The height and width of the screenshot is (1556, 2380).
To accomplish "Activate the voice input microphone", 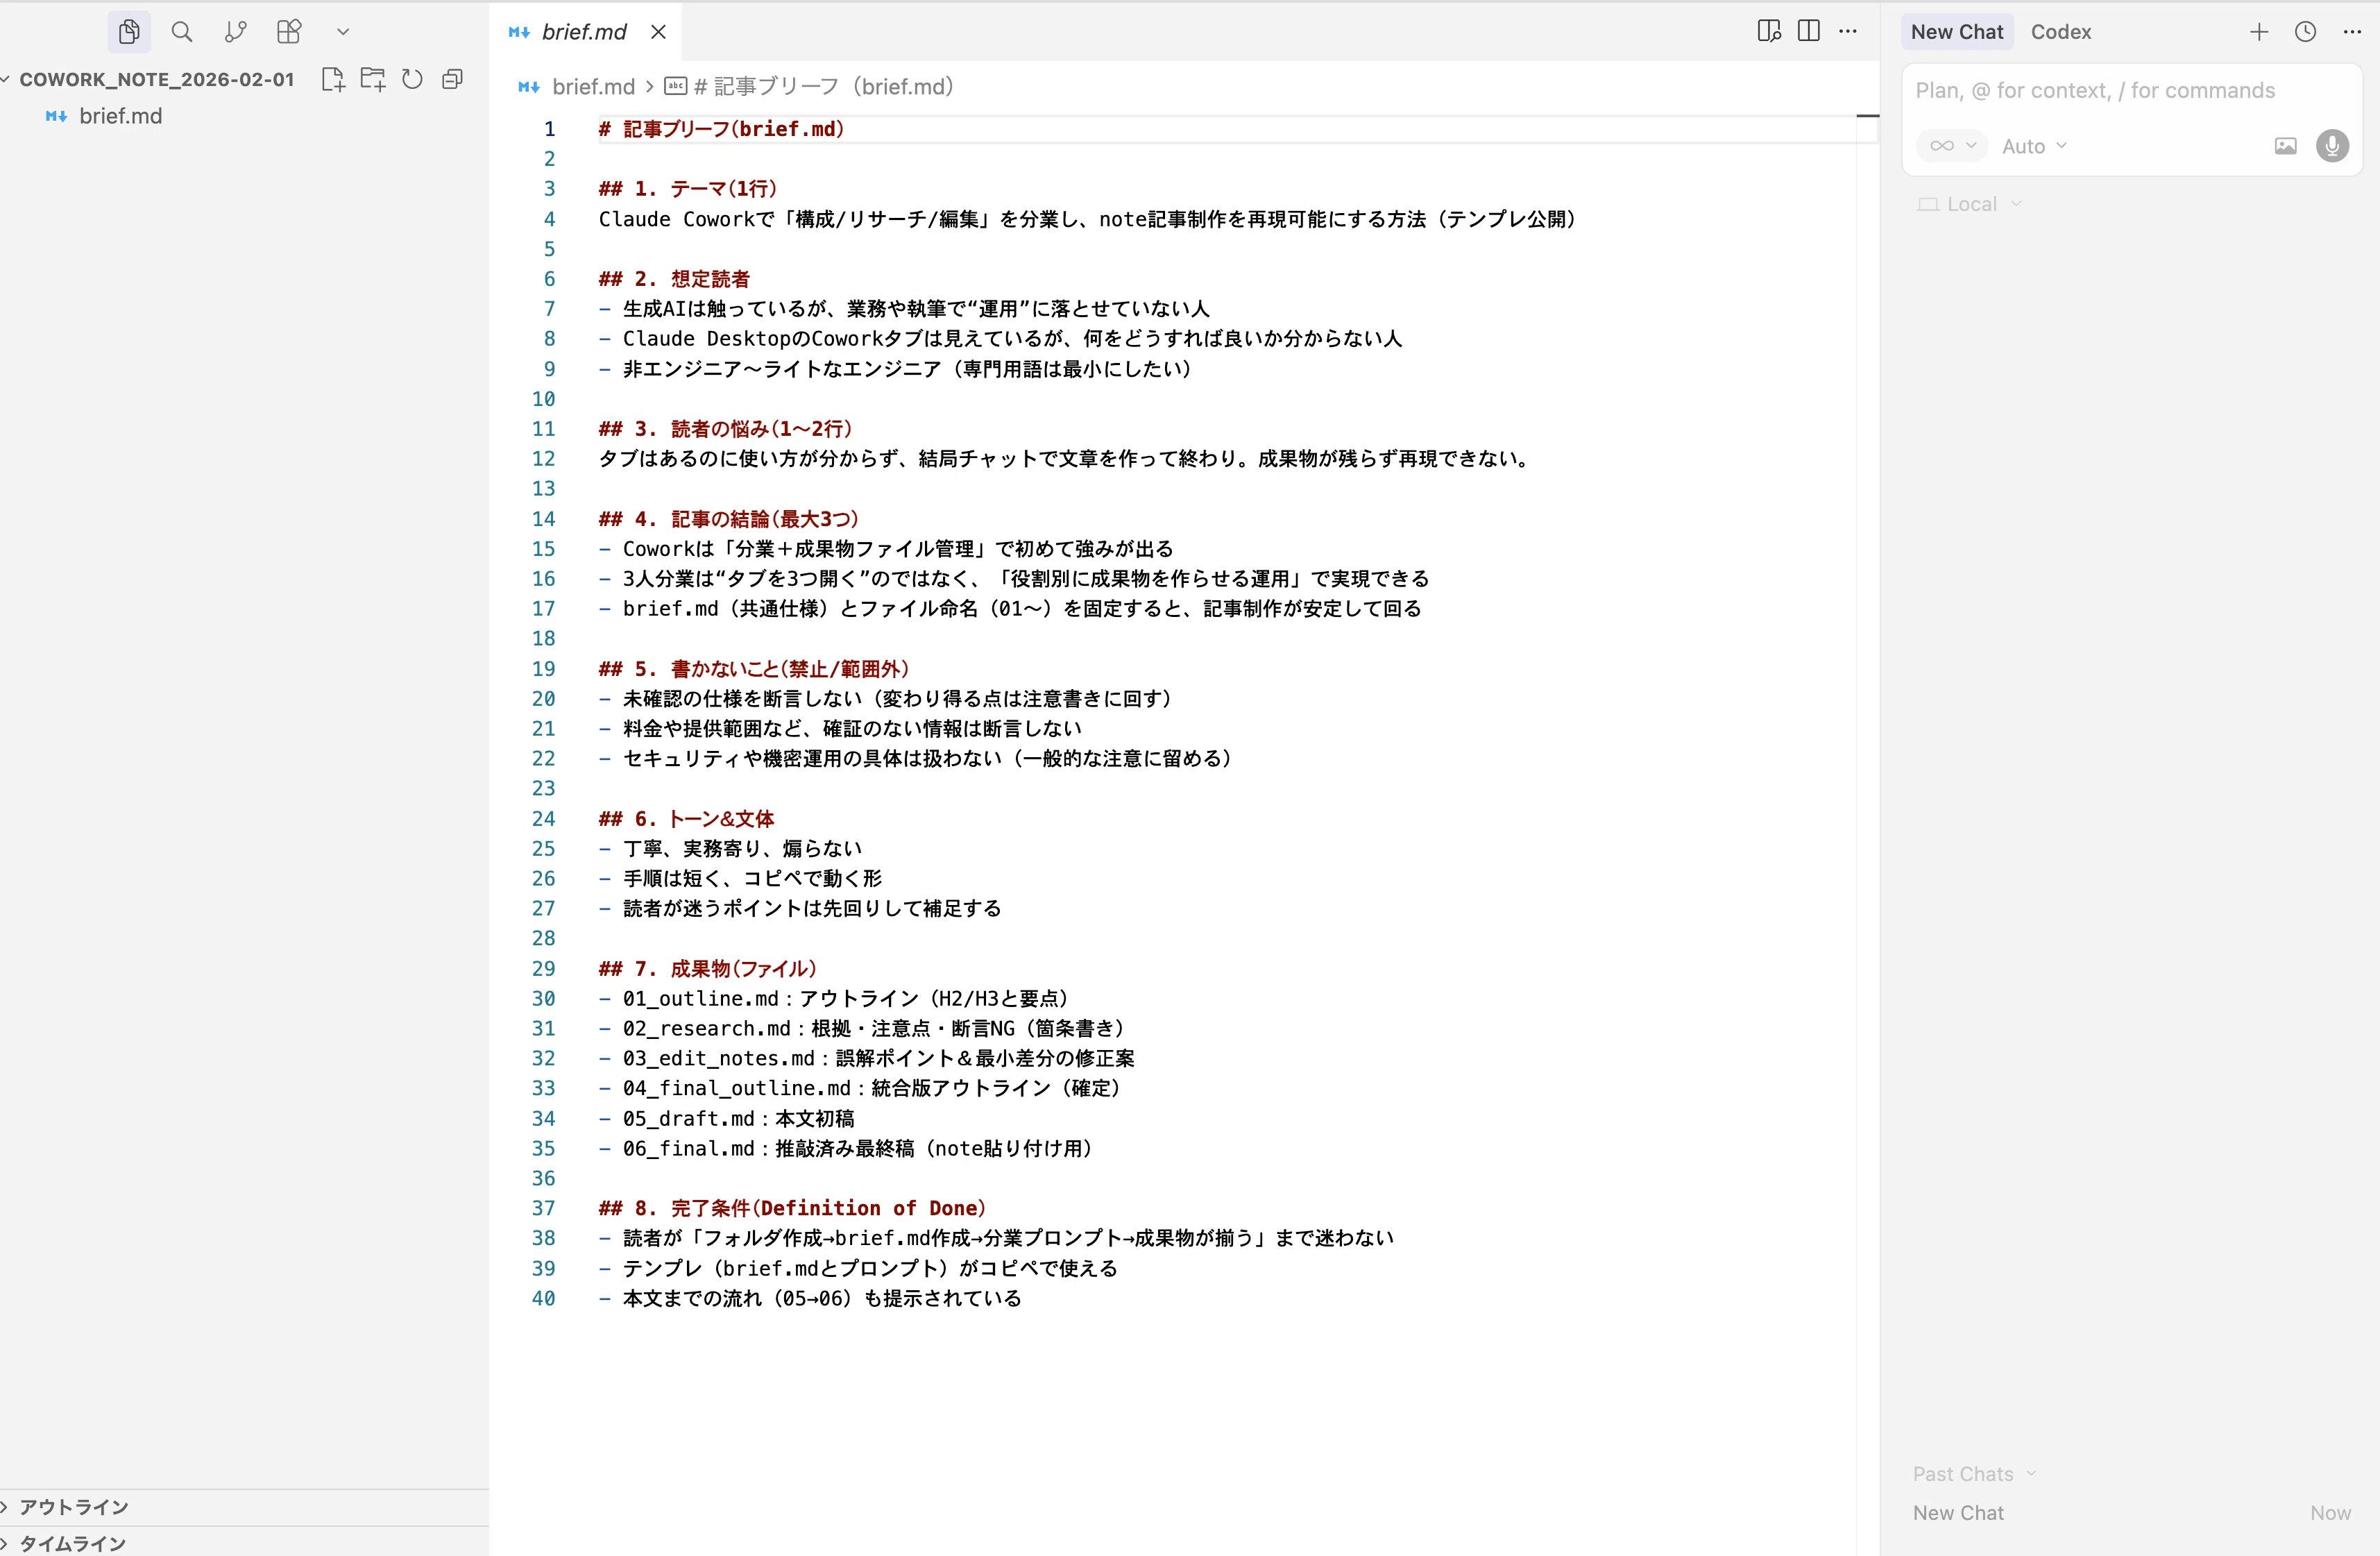I will (2332, 146).
